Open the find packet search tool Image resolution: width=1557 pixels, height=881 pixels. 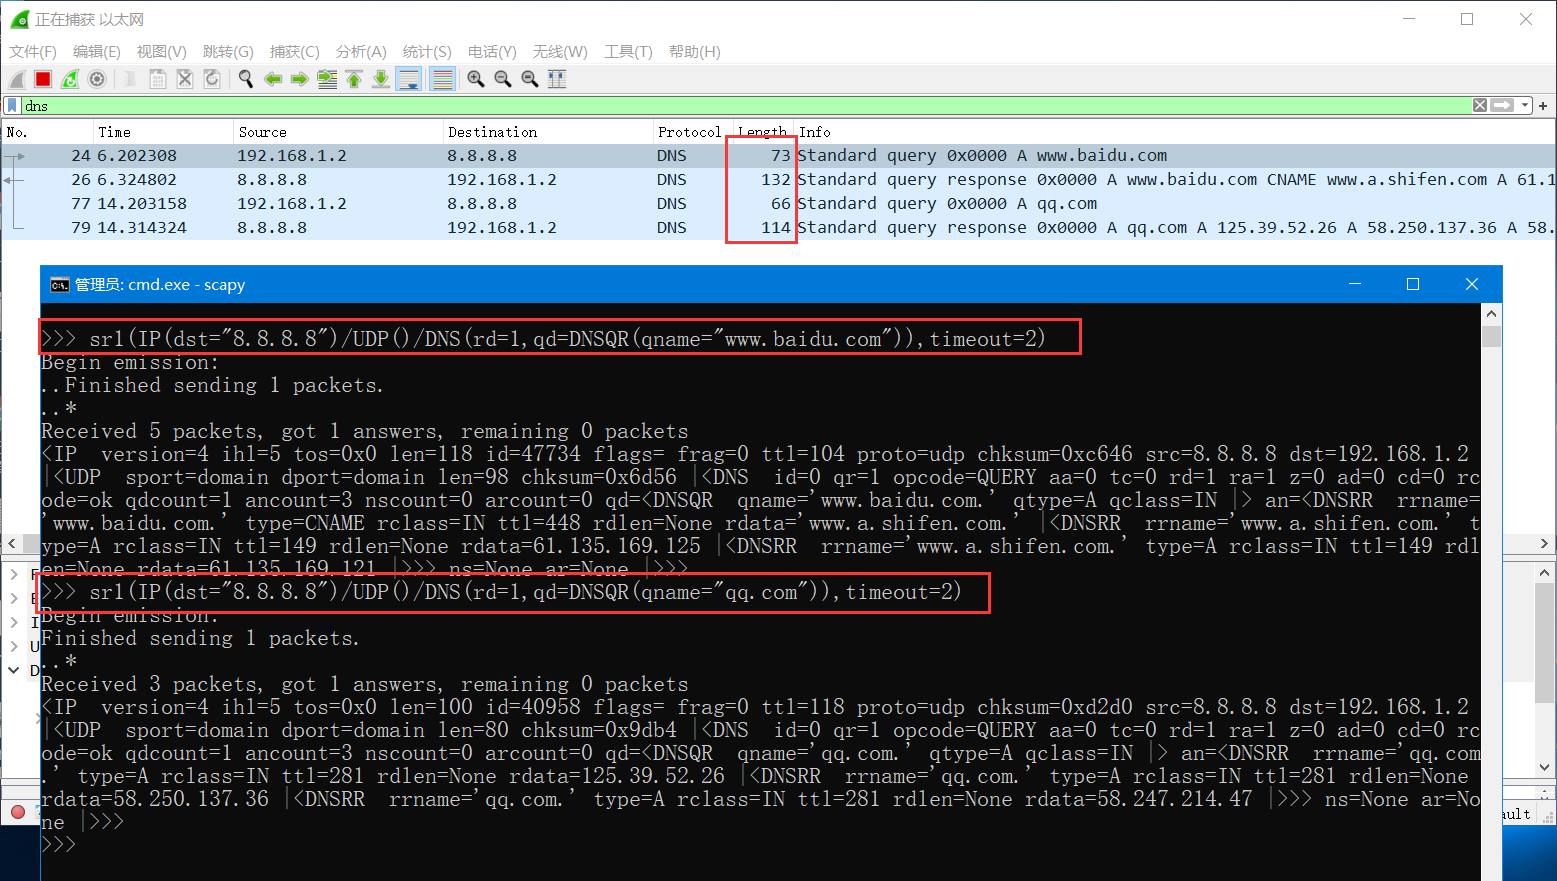click(245, 79)
